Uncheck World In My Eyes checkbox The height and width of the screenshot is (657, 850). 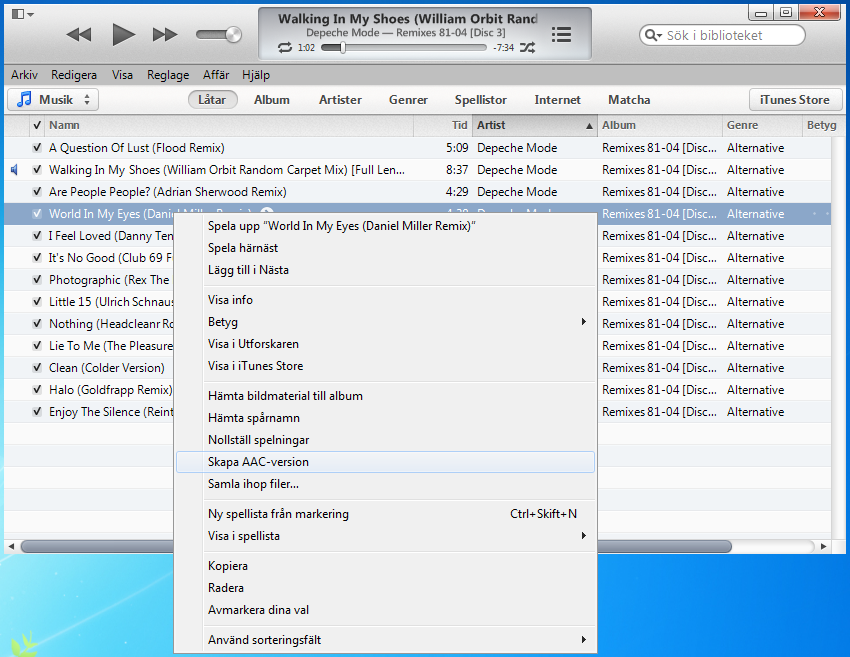(x=37, y=214)
